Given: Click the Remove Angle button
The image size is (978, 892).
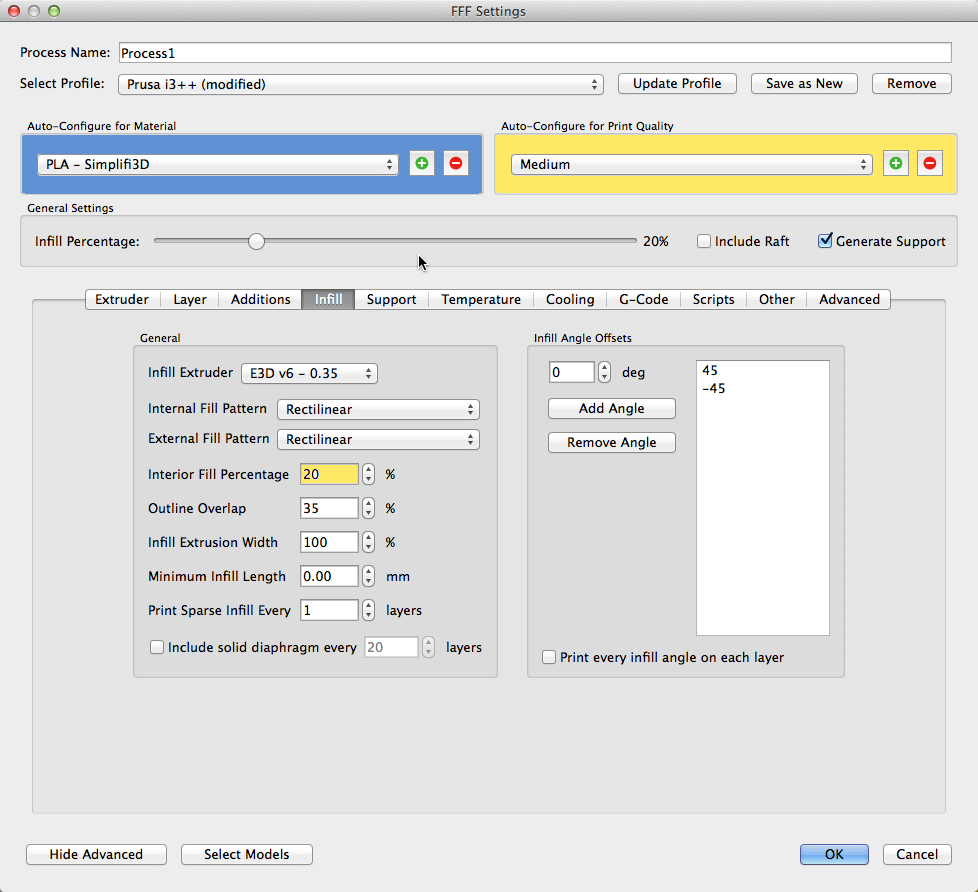Looking at the screenshot, I should [x=612, y=443].
